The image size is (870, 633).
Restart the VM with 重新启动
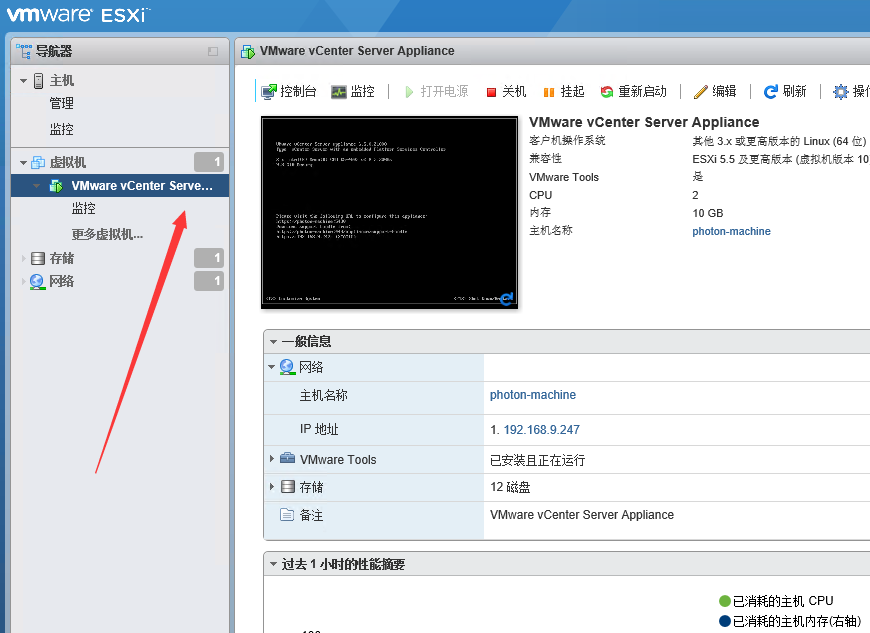coord(634,91)
